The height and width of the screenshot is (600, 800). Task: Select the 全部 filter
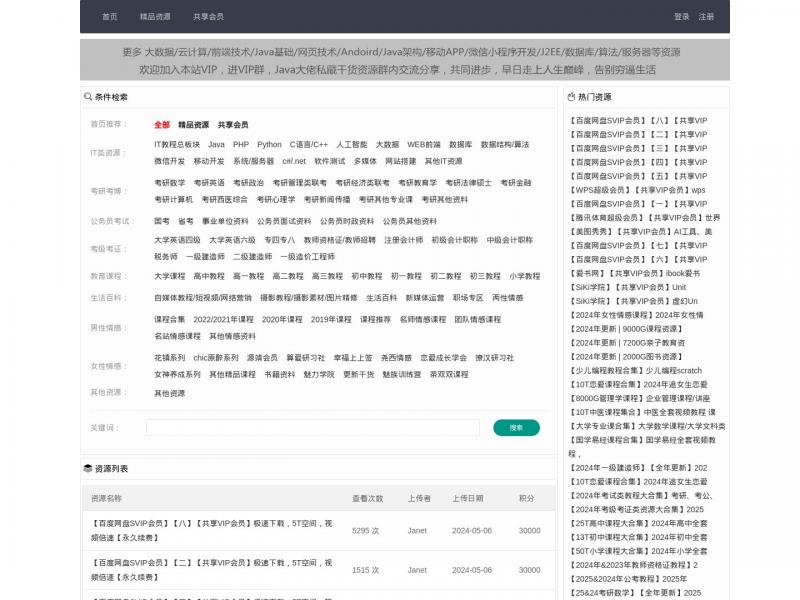pyautogui.click(x=162, y=124)
